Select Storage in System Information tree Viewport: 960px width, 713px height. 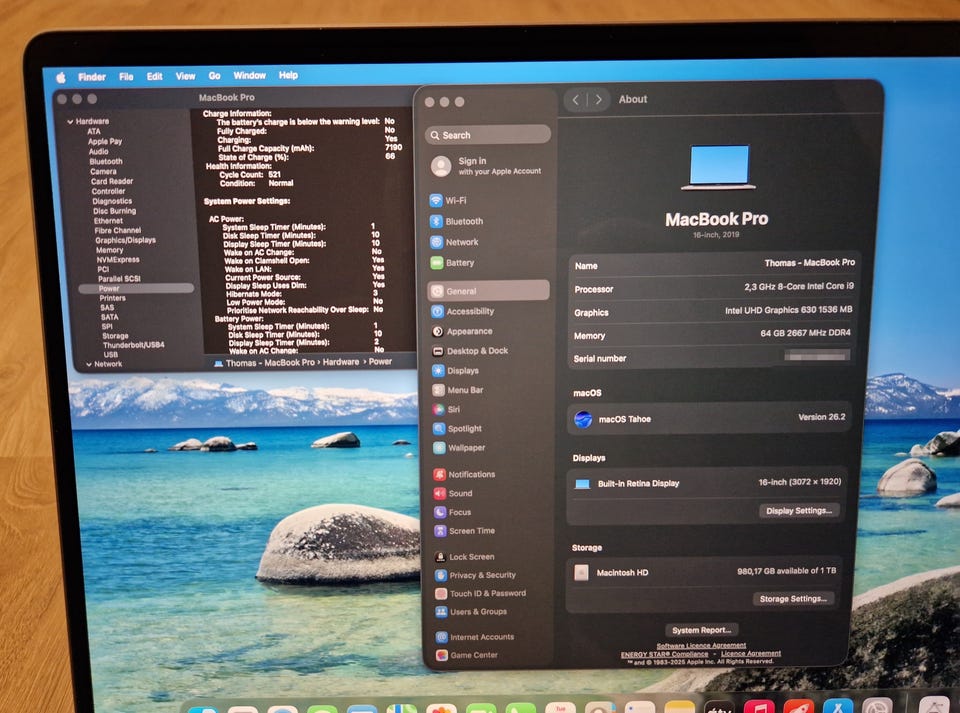tap(115, 336)
